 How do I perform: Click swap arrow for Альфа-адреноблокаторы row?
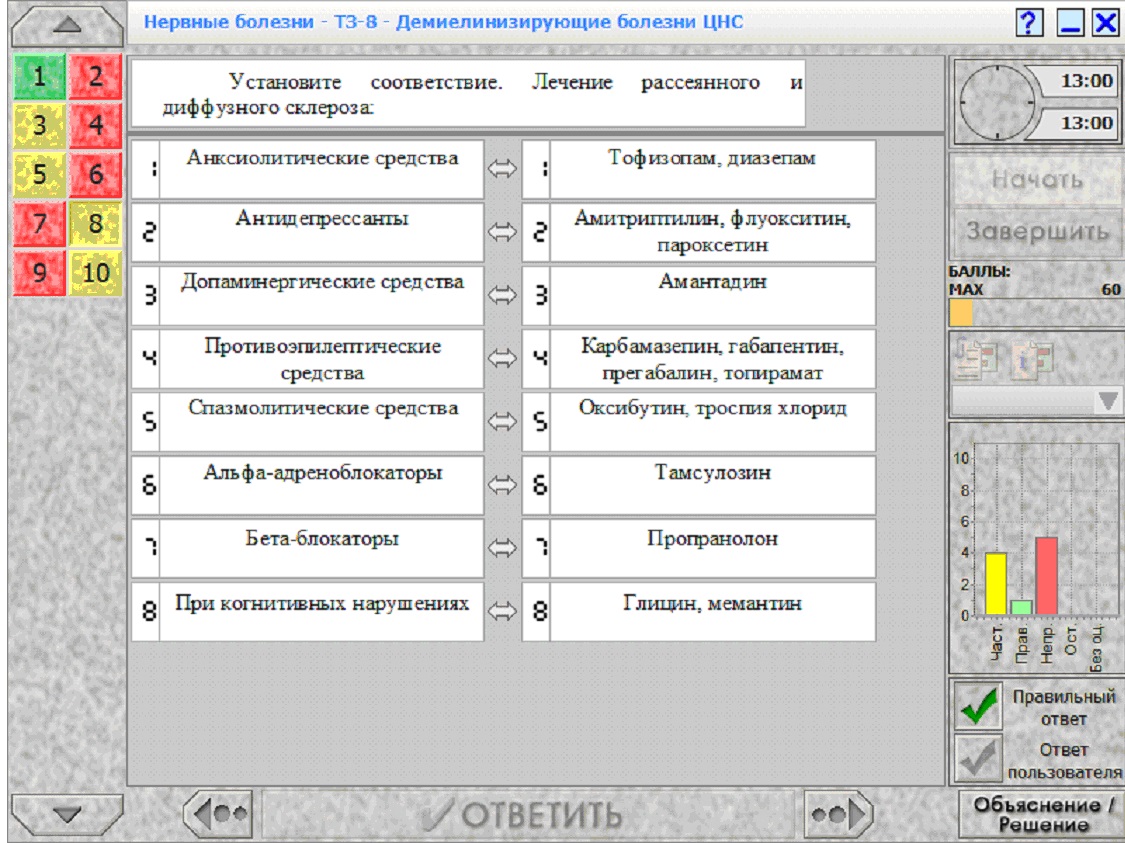pyautogui.click(x=502, y=485)
